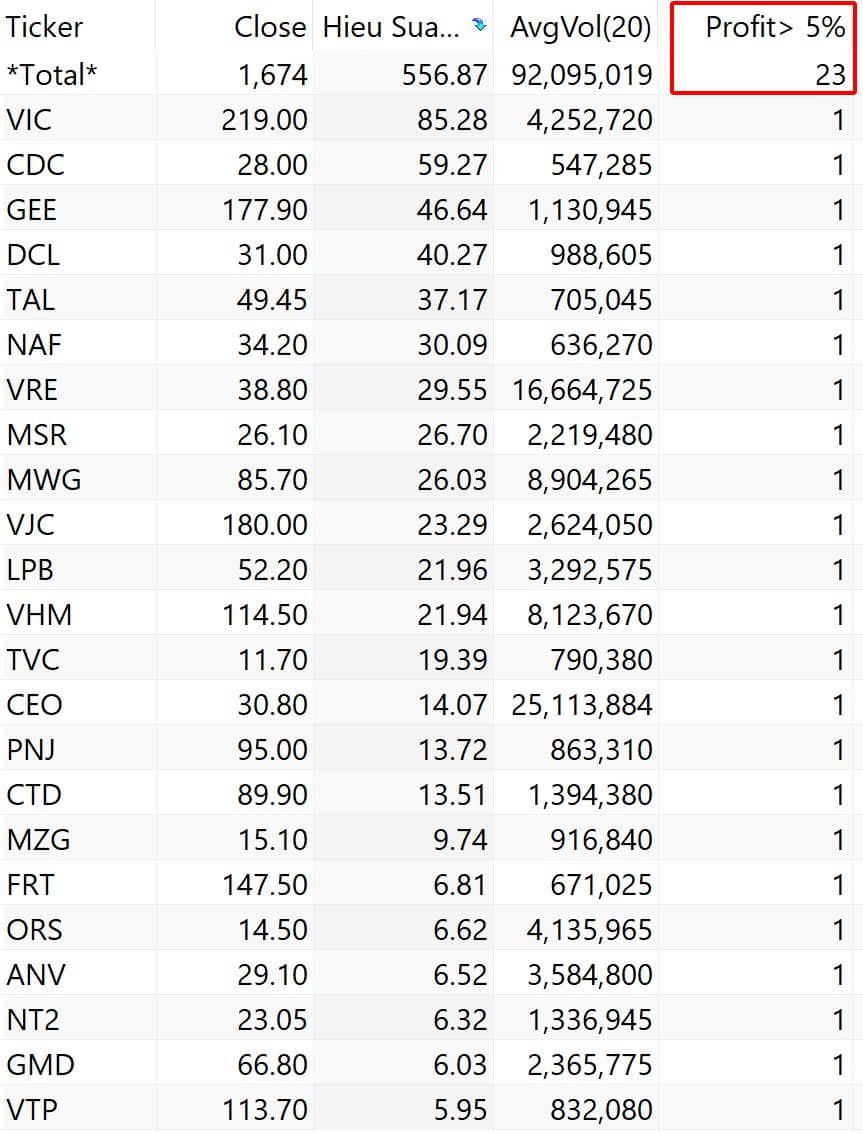863x1133 pixels.
Task: Select the VIC ticker cell
Action: point(30,120)
